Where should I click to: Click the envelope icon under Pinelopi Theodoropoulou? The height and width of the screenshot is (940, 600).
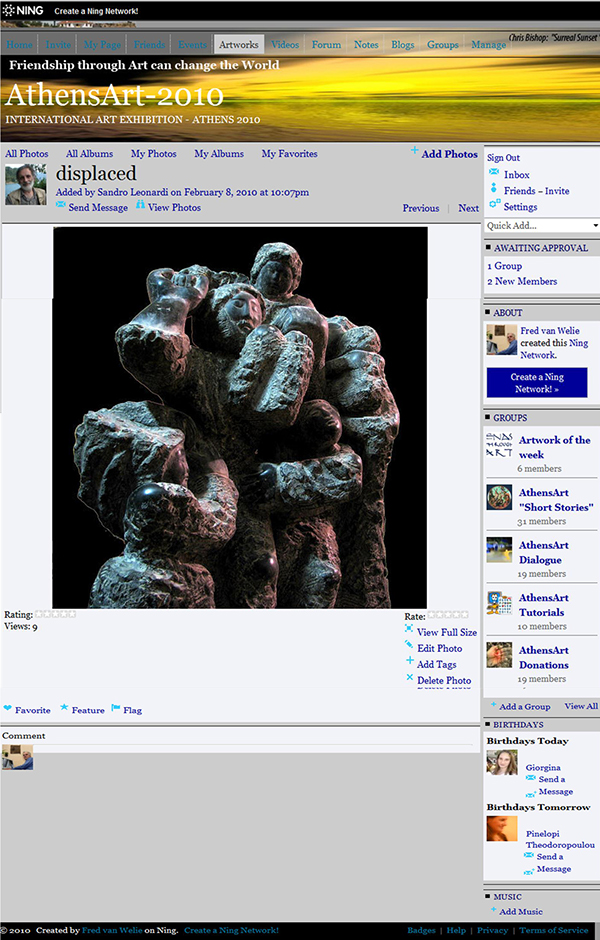click(529, 855)
